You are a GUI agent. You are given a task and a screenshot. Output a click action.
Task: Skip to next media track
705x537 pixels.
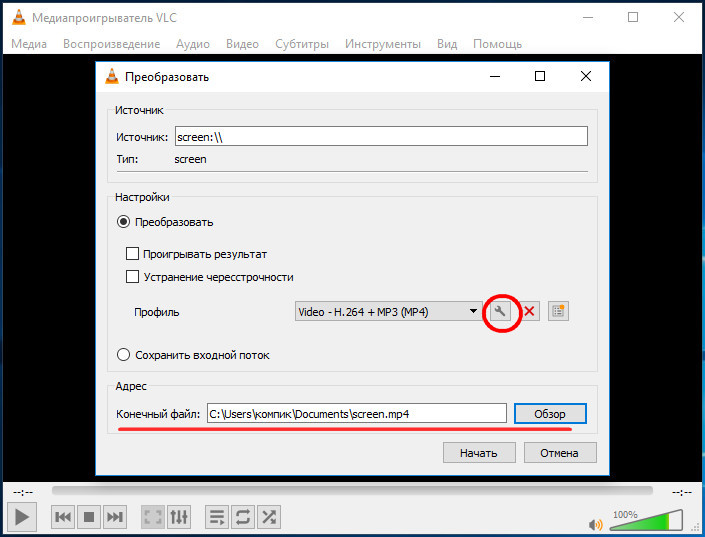[115, 517]
